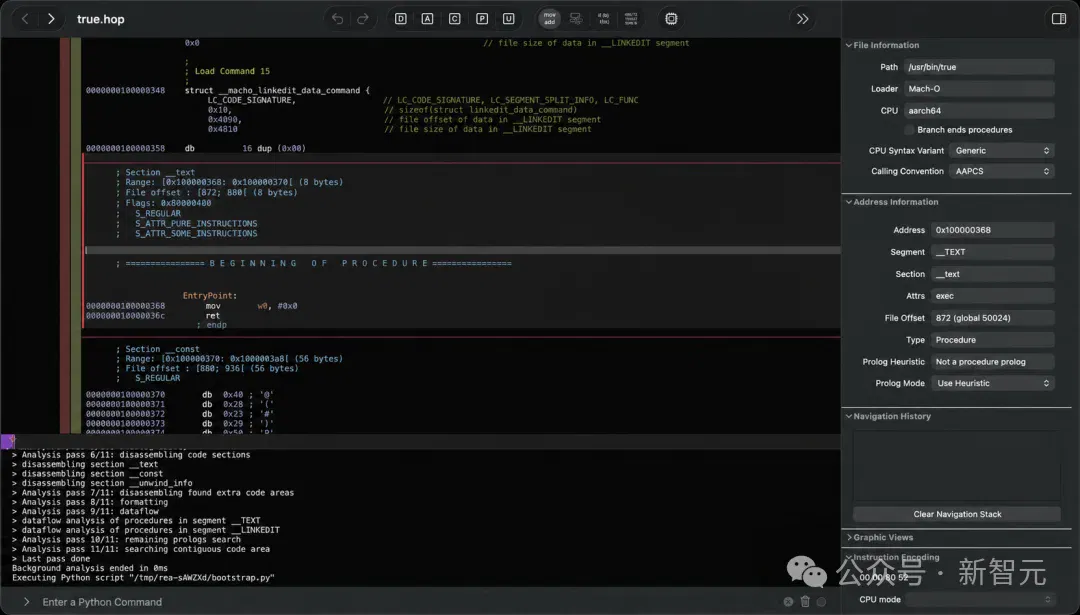Mark as Data with D button
Viewport: 1080px width, 615px height.
pyautogui.click(x=401, y=19)
